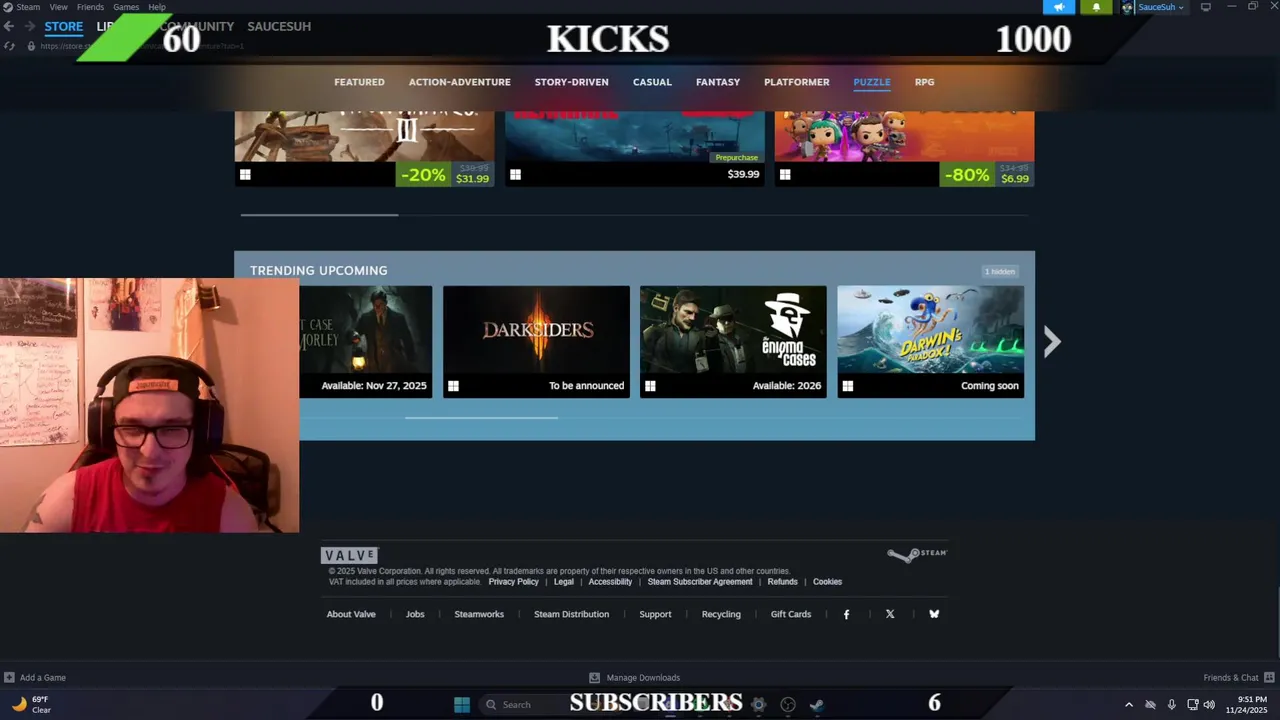Viewport: 1280px width, 720px height.
Task: Click the 1 hidden label
Action: tap(1000, 272)
